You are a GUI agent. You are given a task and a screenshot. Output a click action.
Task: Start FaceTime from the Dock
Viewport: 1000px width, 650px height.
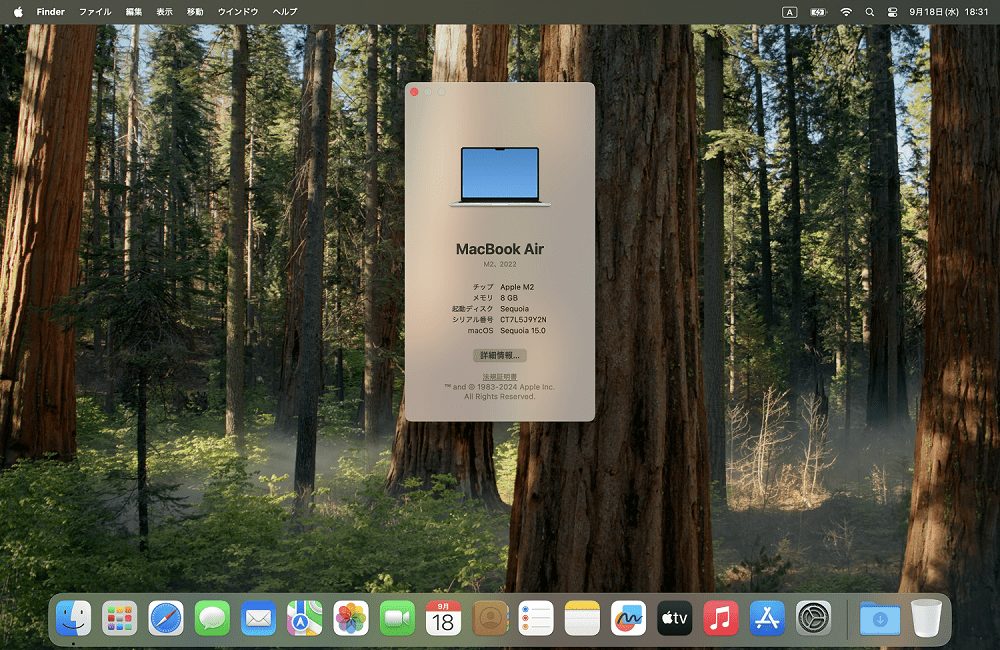397,618
